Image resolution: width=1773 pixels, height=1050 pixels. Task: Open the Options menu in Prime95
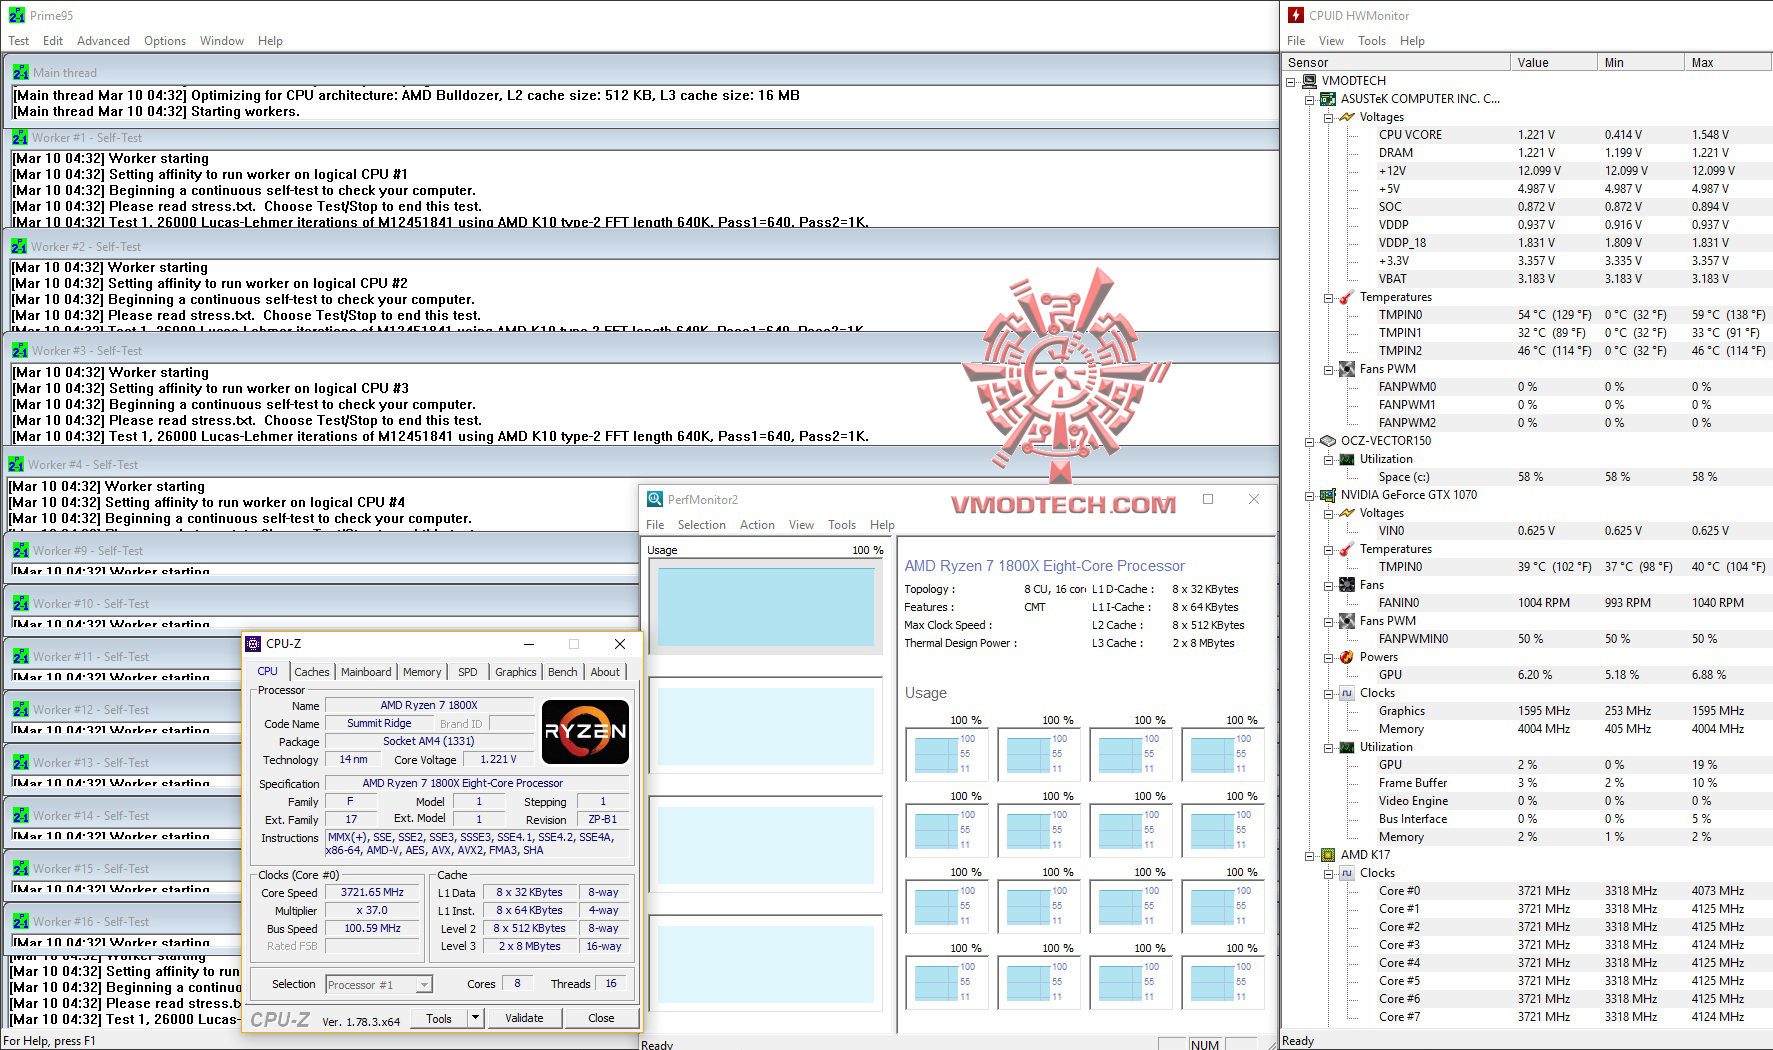tap(165, 41)
